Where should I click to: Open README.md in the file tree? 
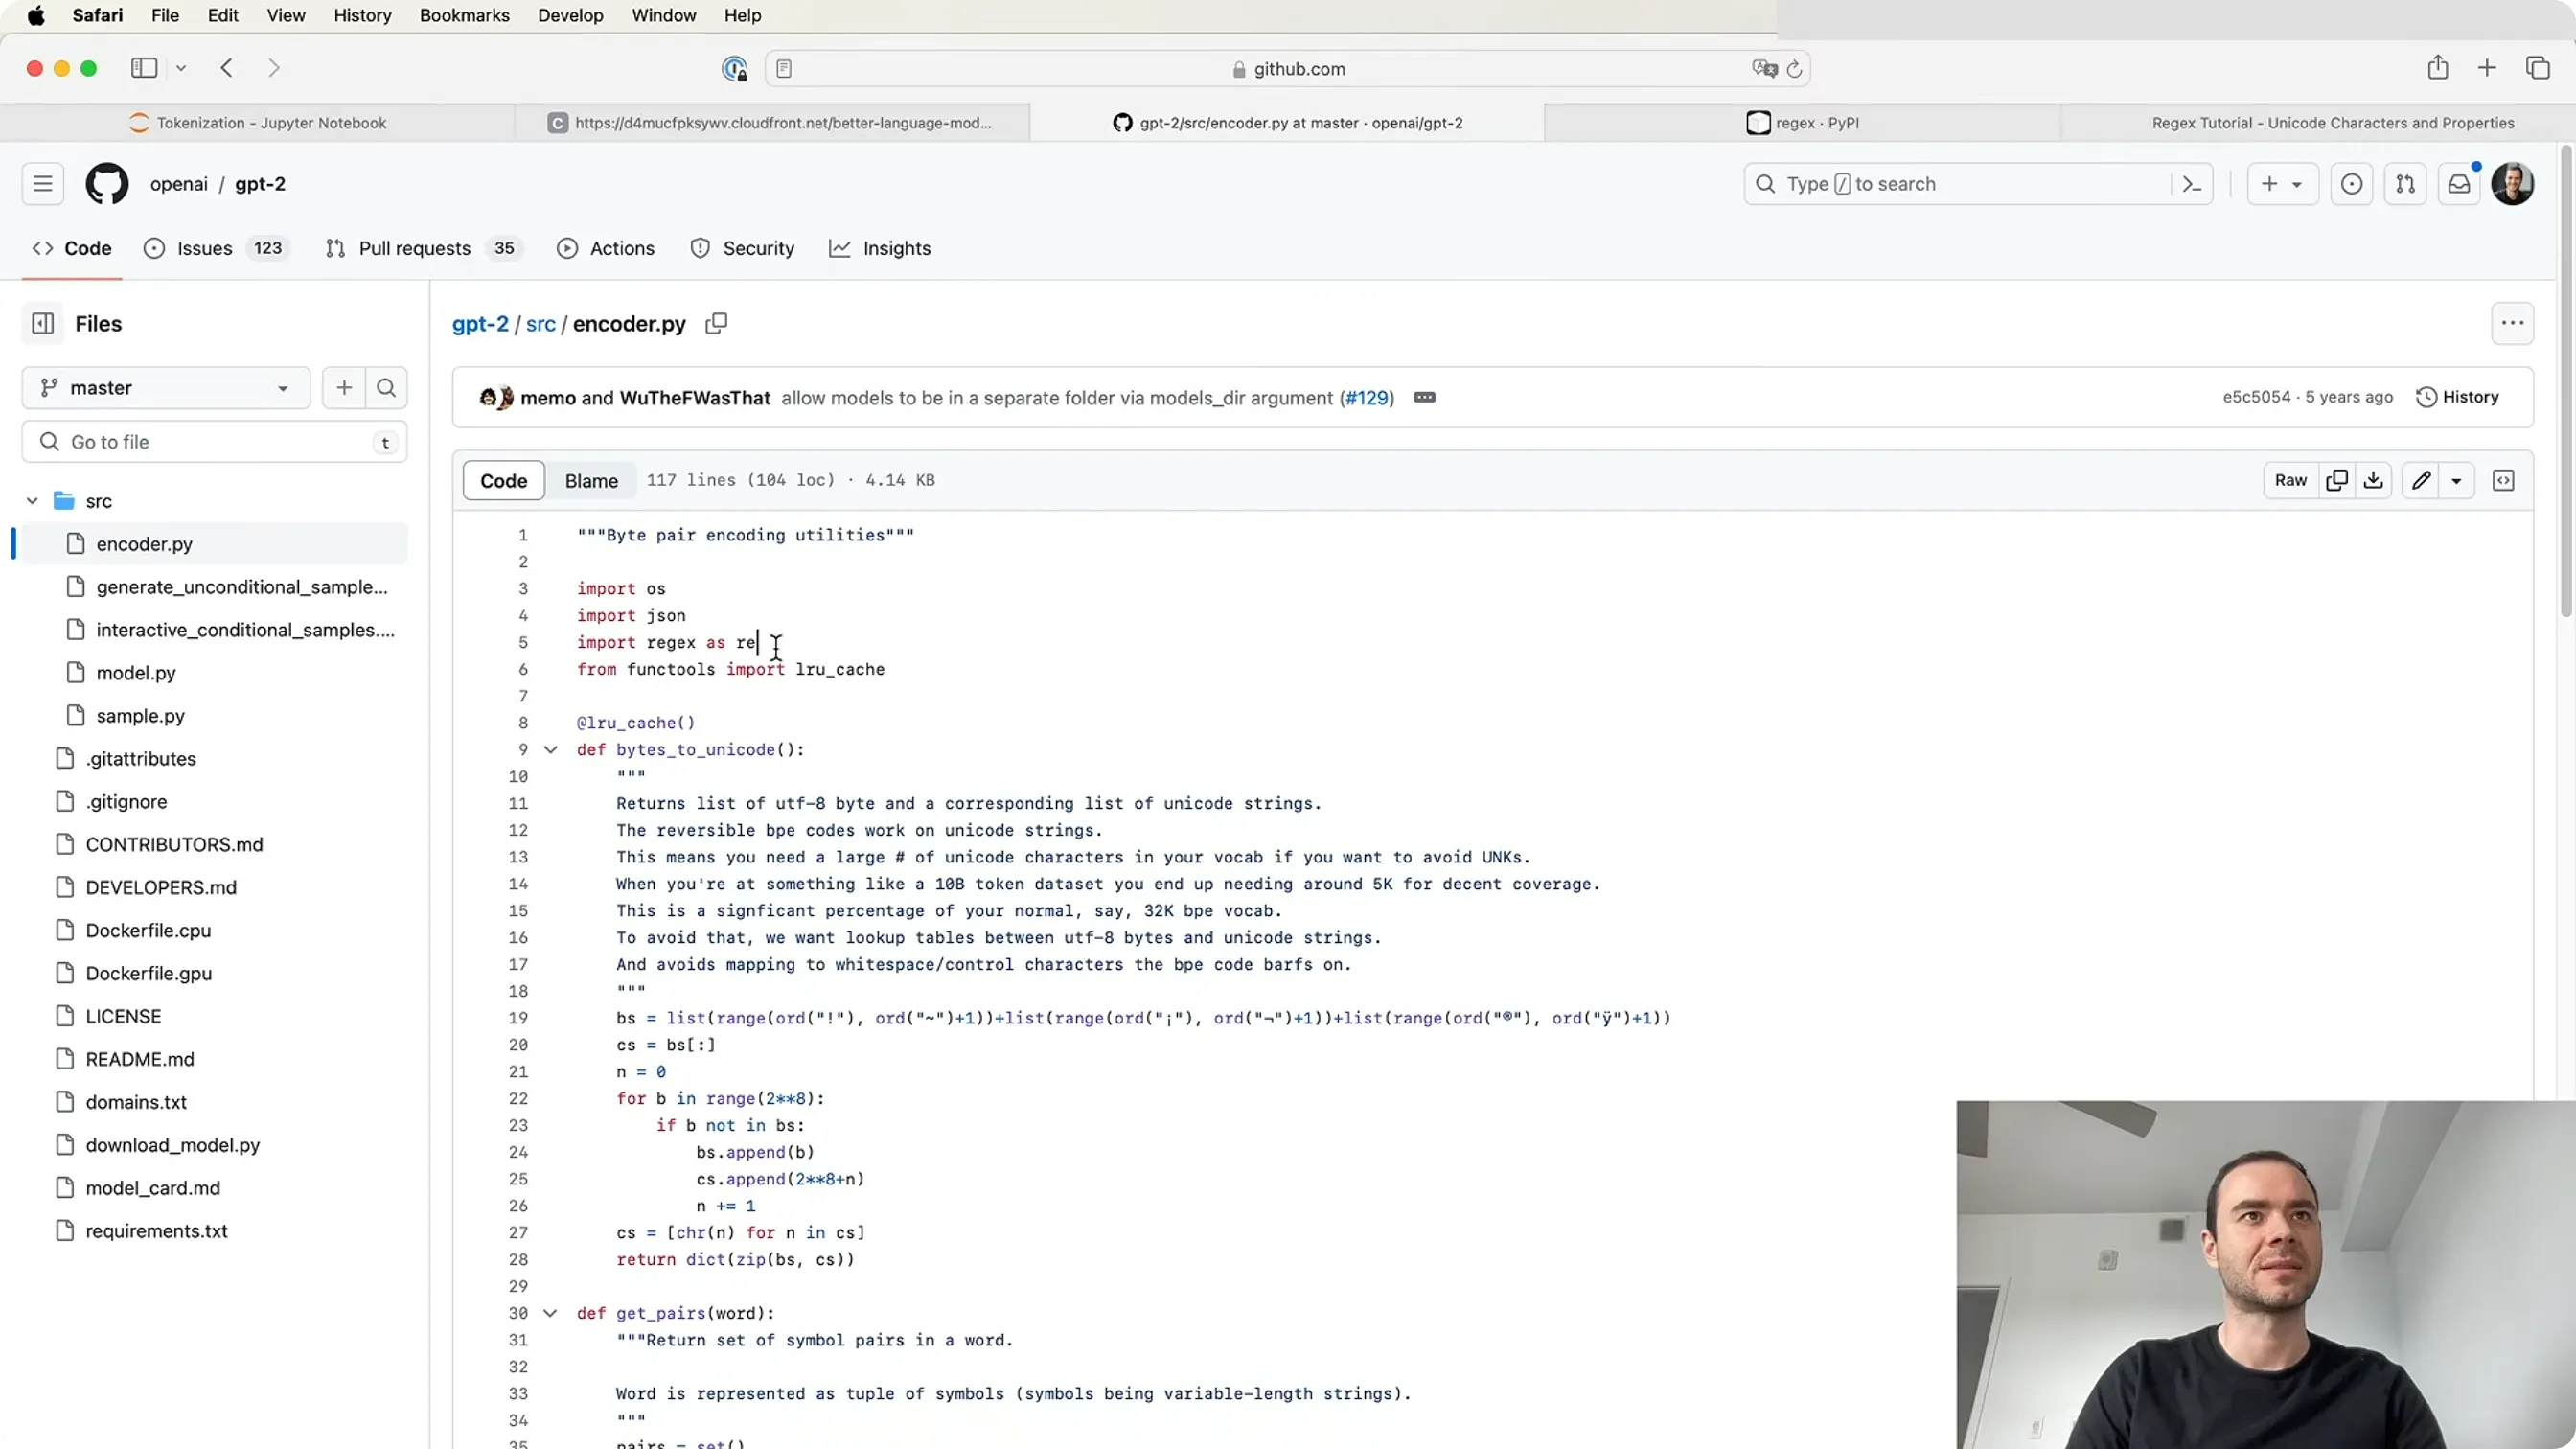(140, 1059)
